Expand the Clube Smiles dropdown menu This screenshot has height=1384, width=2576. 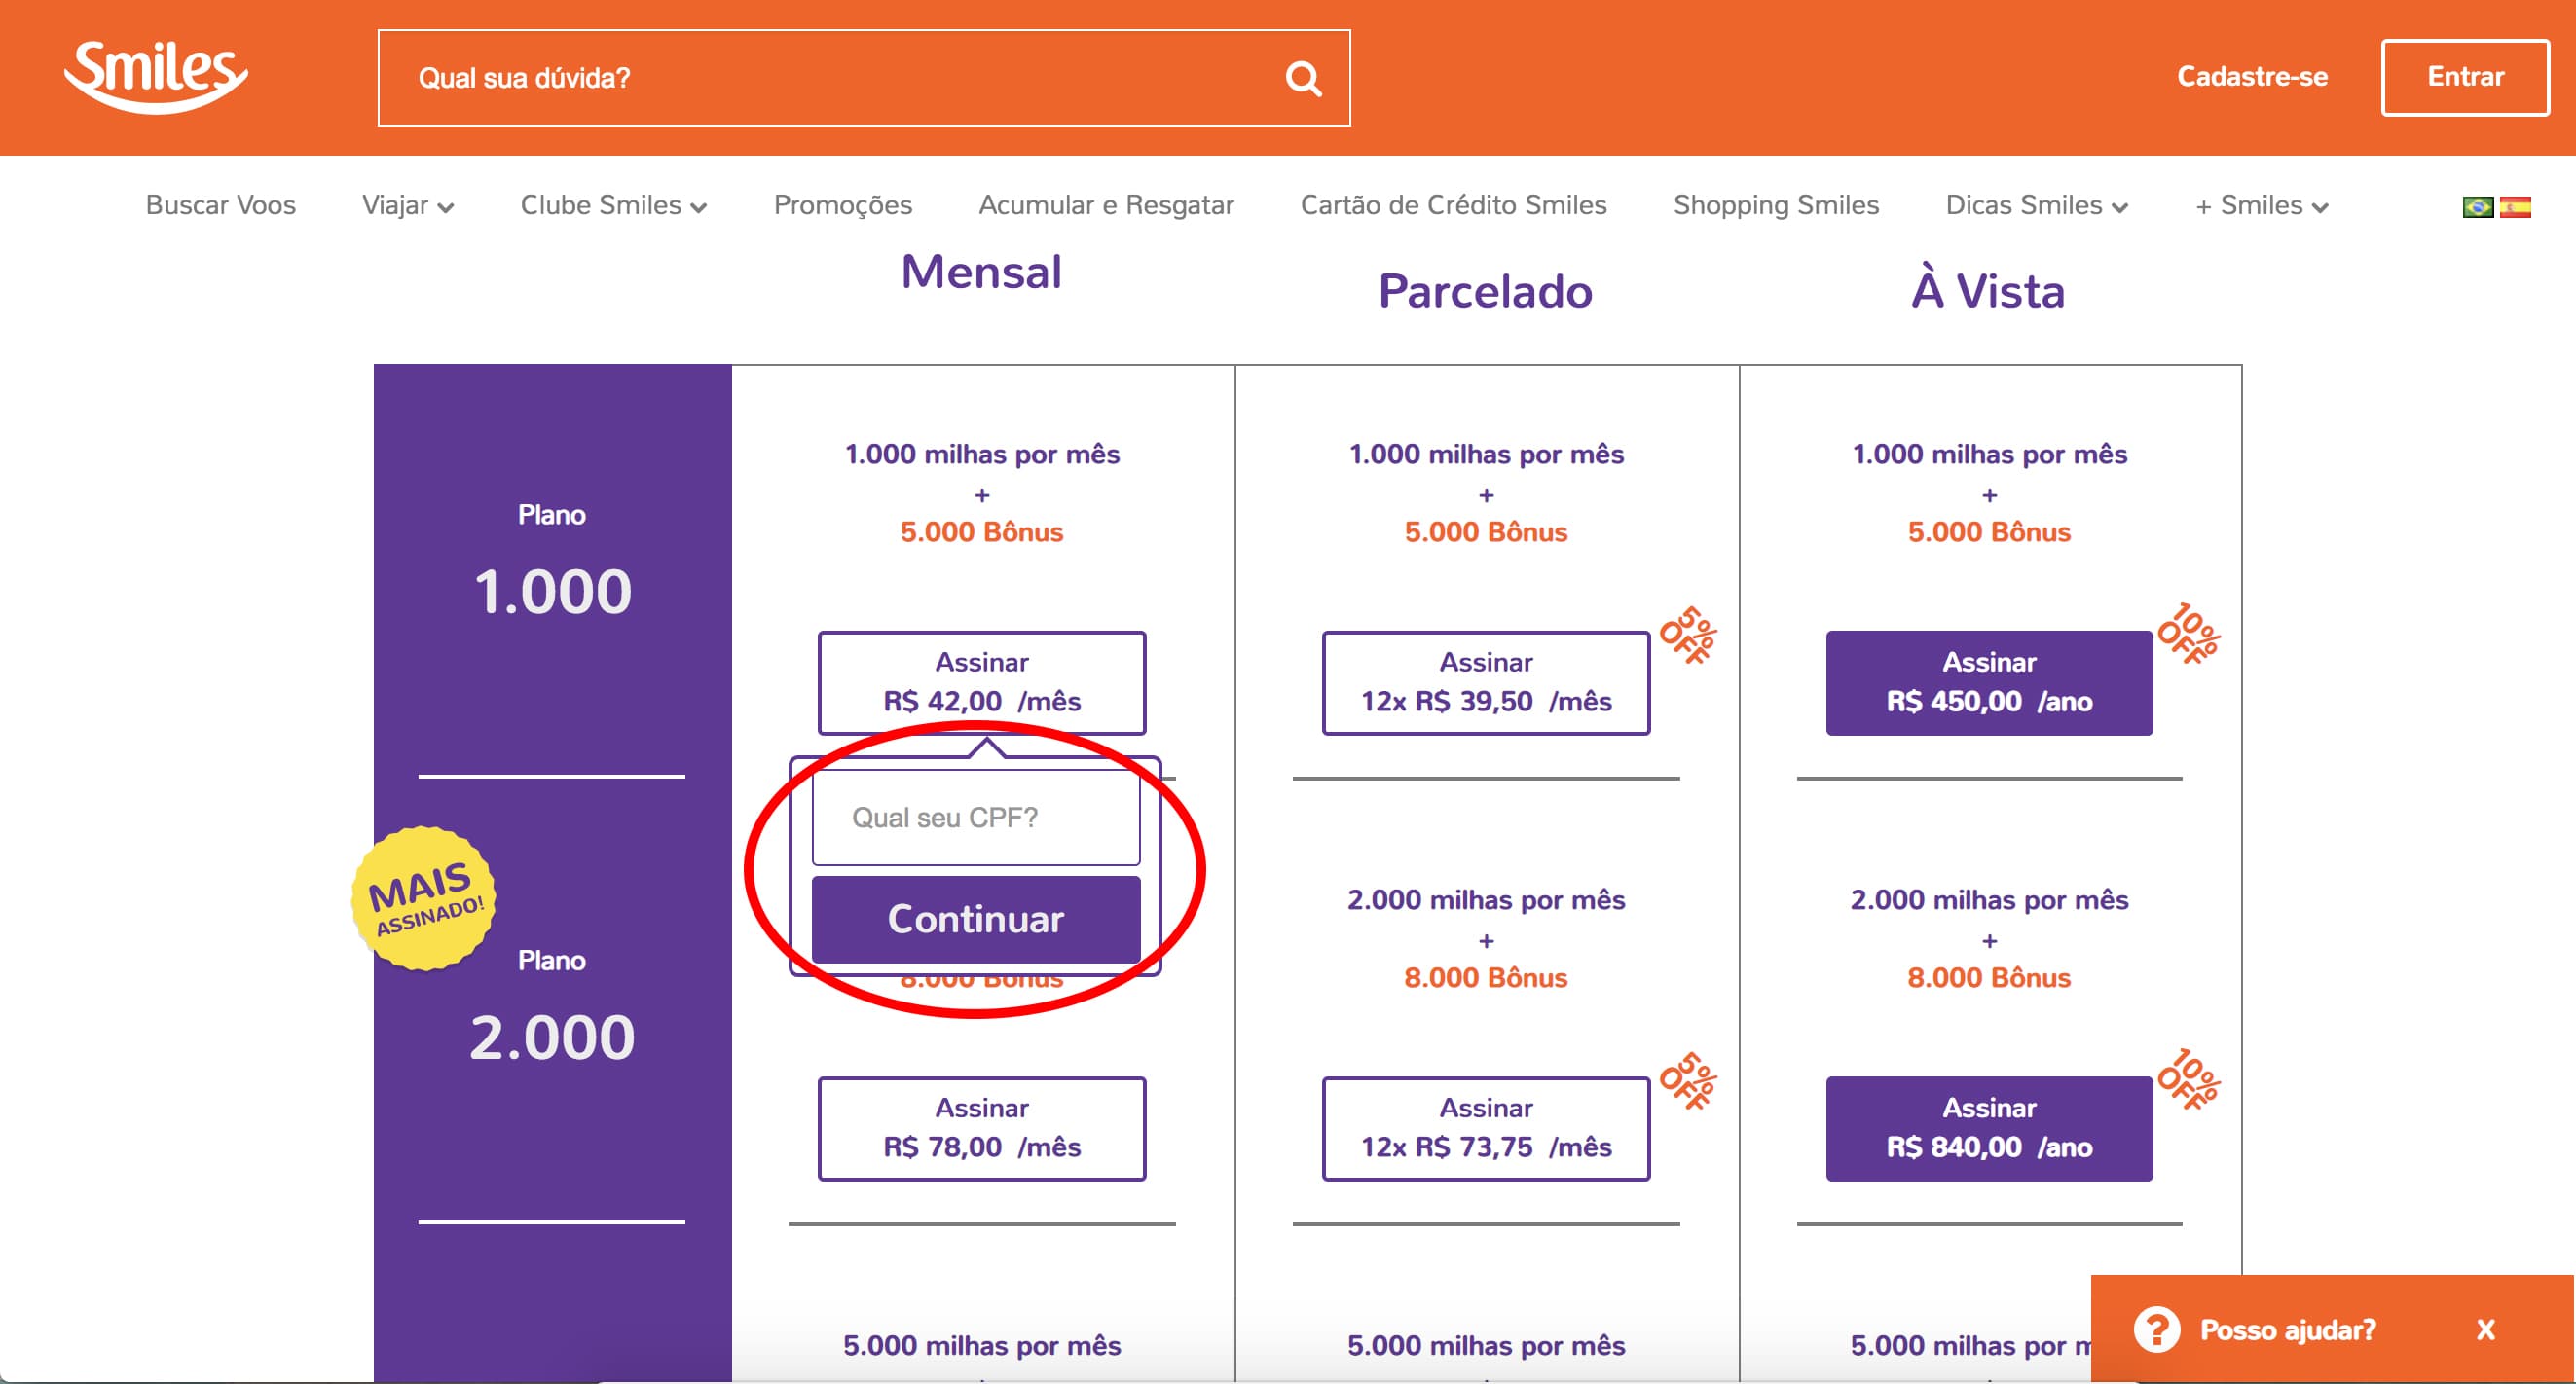[613, 205]
